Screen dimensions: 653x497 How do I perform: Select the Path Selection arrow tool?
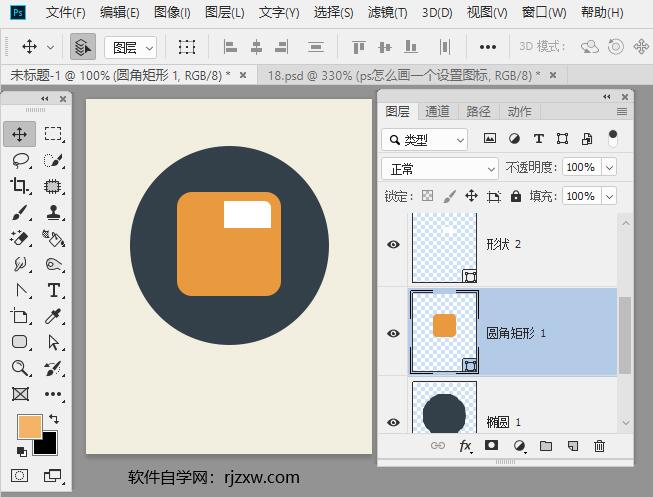tap(53, 342)
